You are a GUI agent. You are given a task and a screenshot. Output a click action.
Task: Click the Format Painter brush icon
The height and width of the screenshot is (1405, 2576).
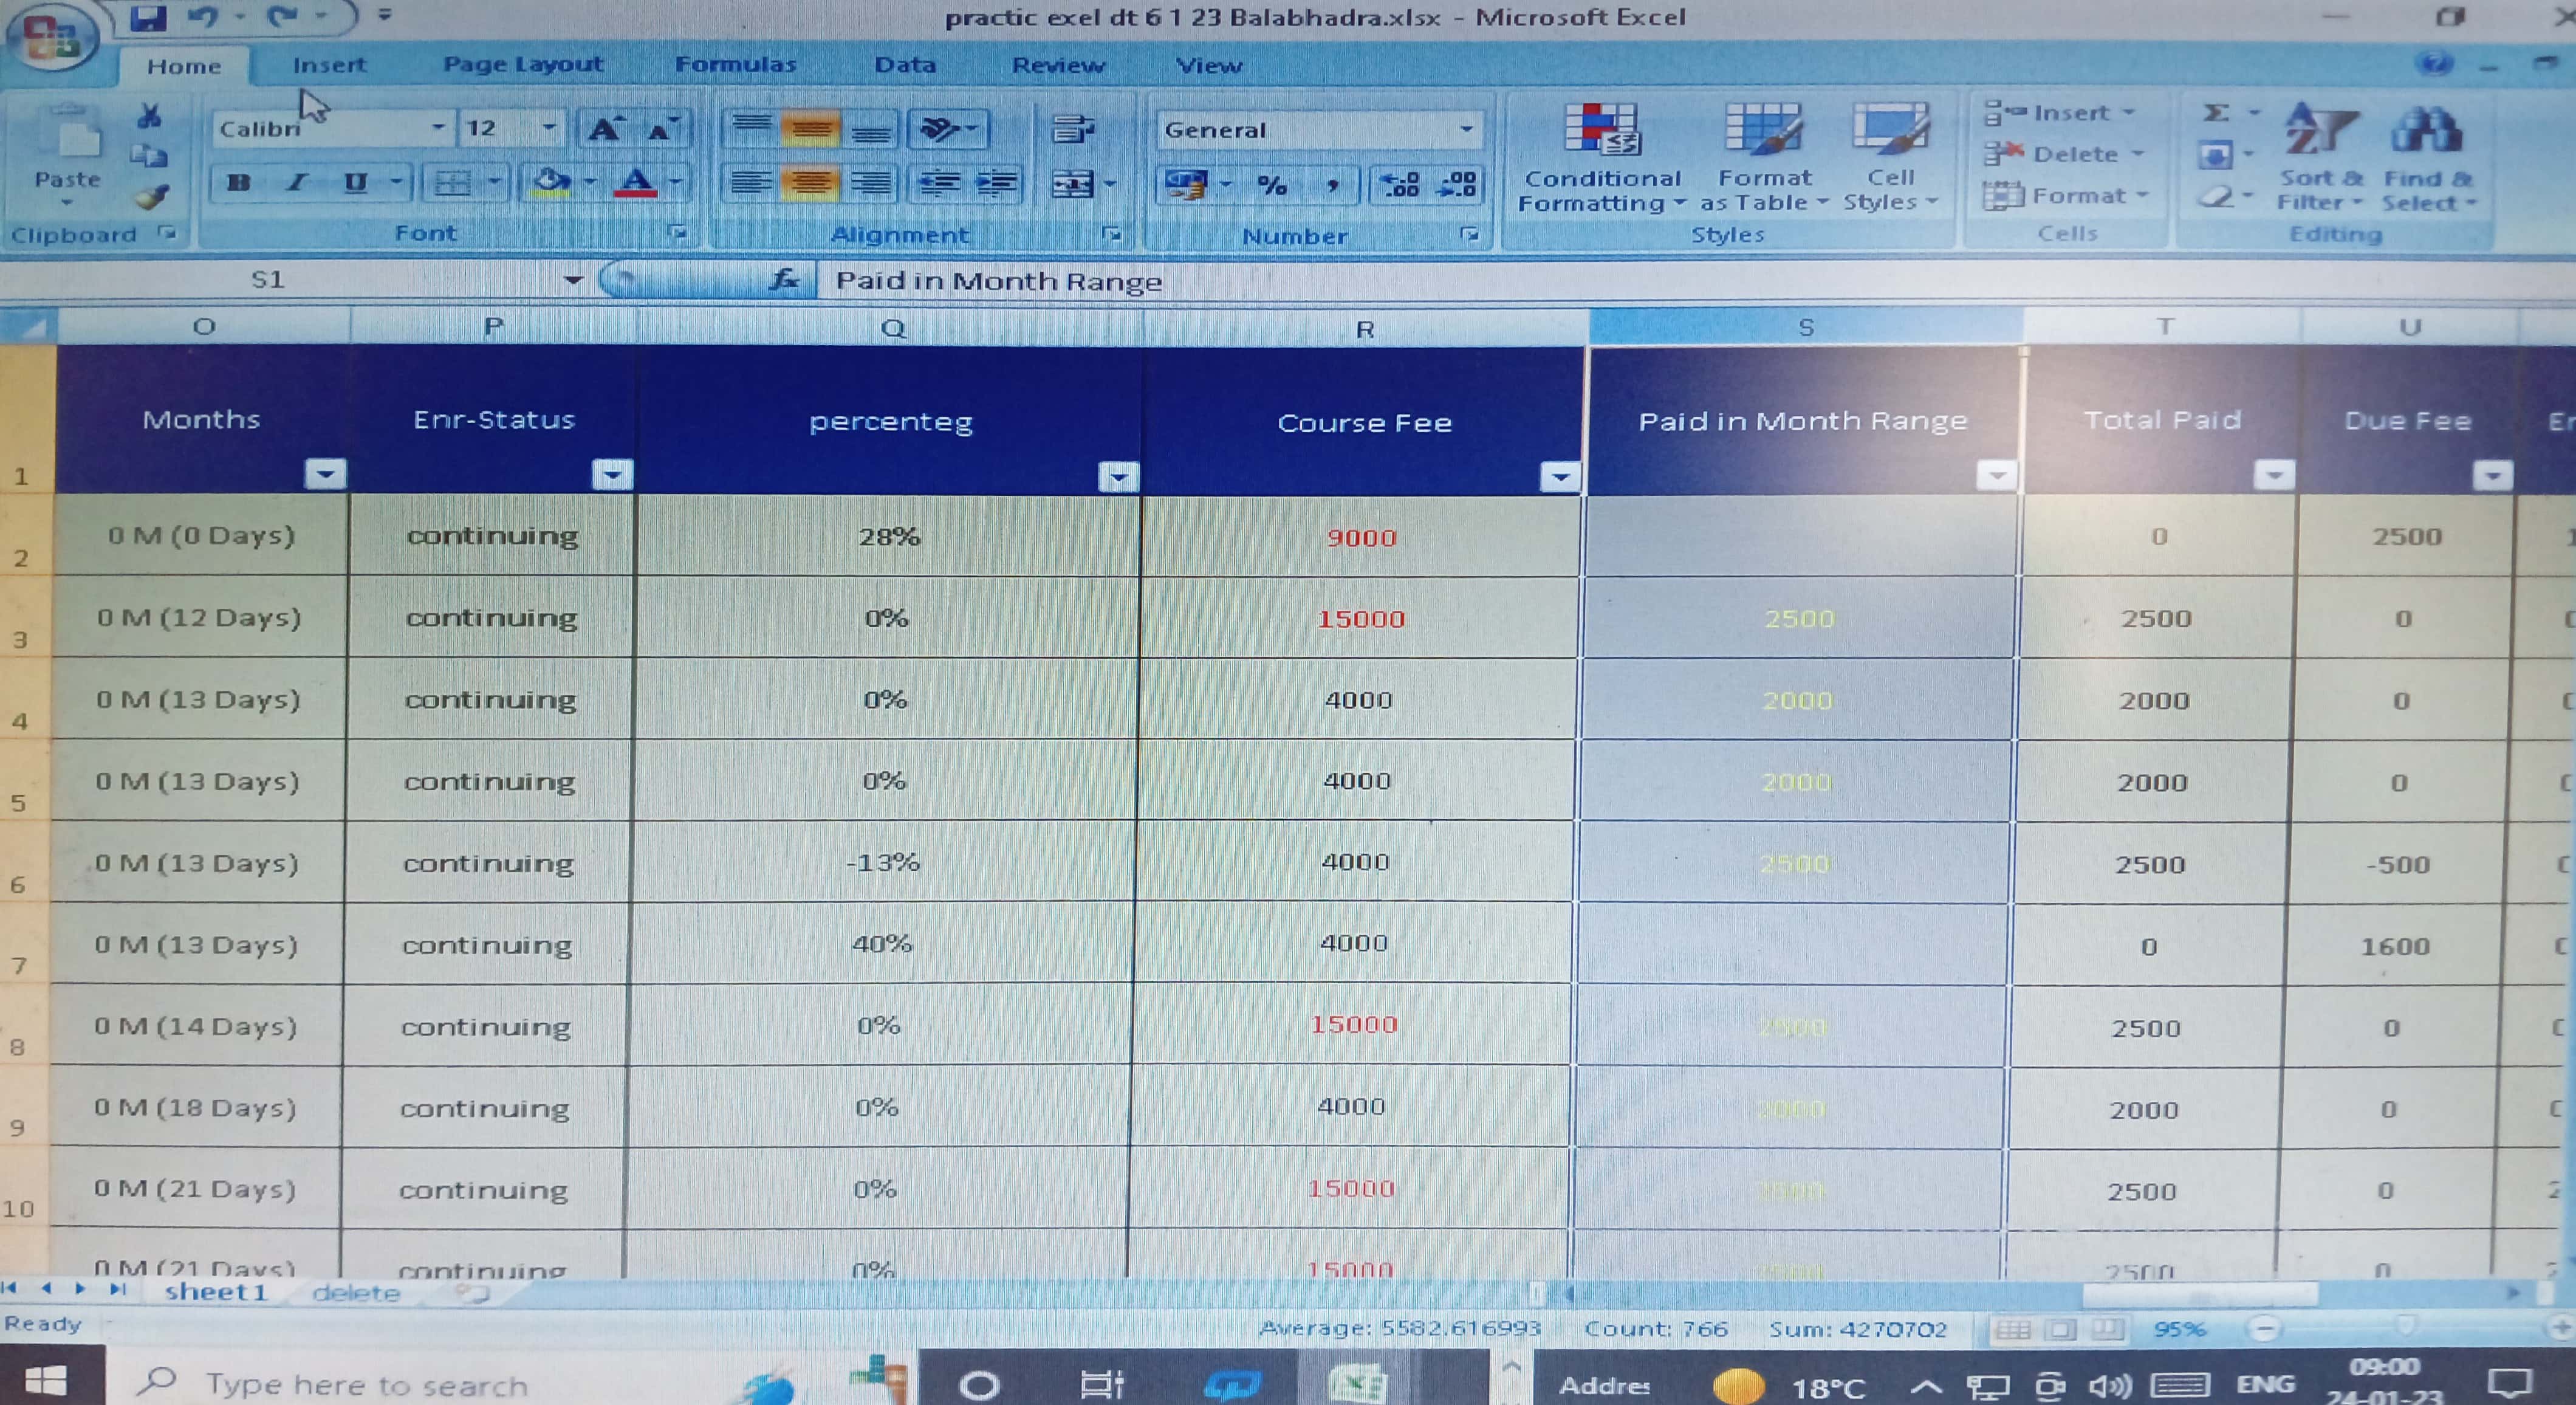(152, 196)
